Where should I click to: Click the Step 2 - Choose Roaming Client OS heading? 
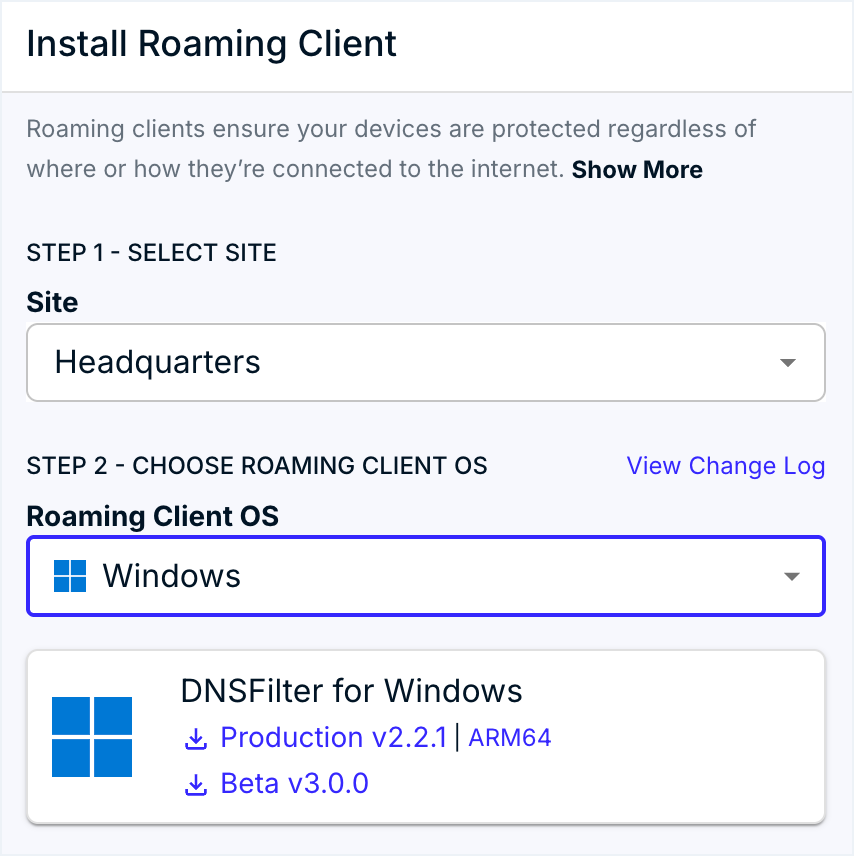pos(257,466)
